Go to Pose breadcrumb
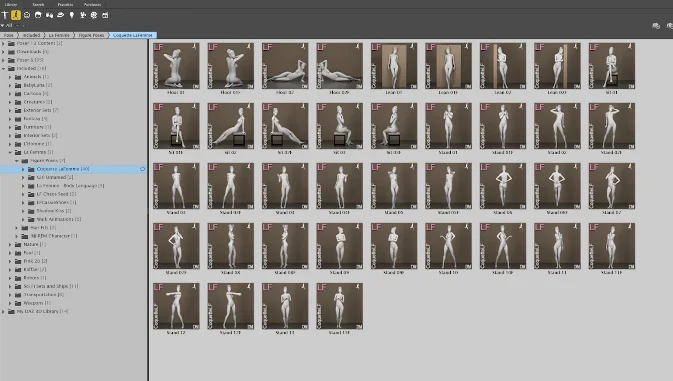 click(x=9, y=35)
